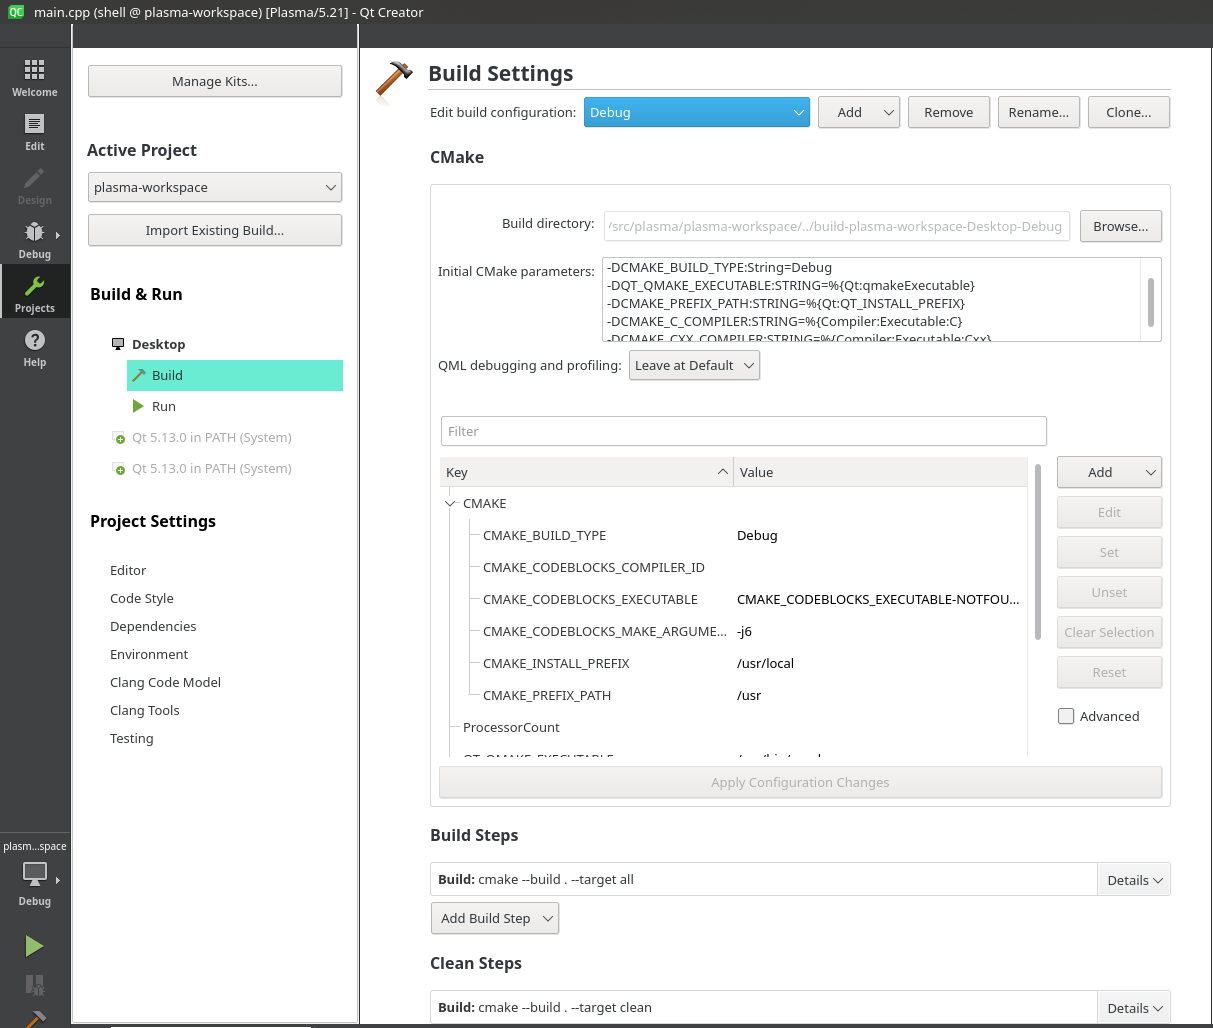This screenshot has height=1028, width=1213.
Task: Click the Build Project hammer icon
Action: pyautogui.click(x=34, y=1019)
